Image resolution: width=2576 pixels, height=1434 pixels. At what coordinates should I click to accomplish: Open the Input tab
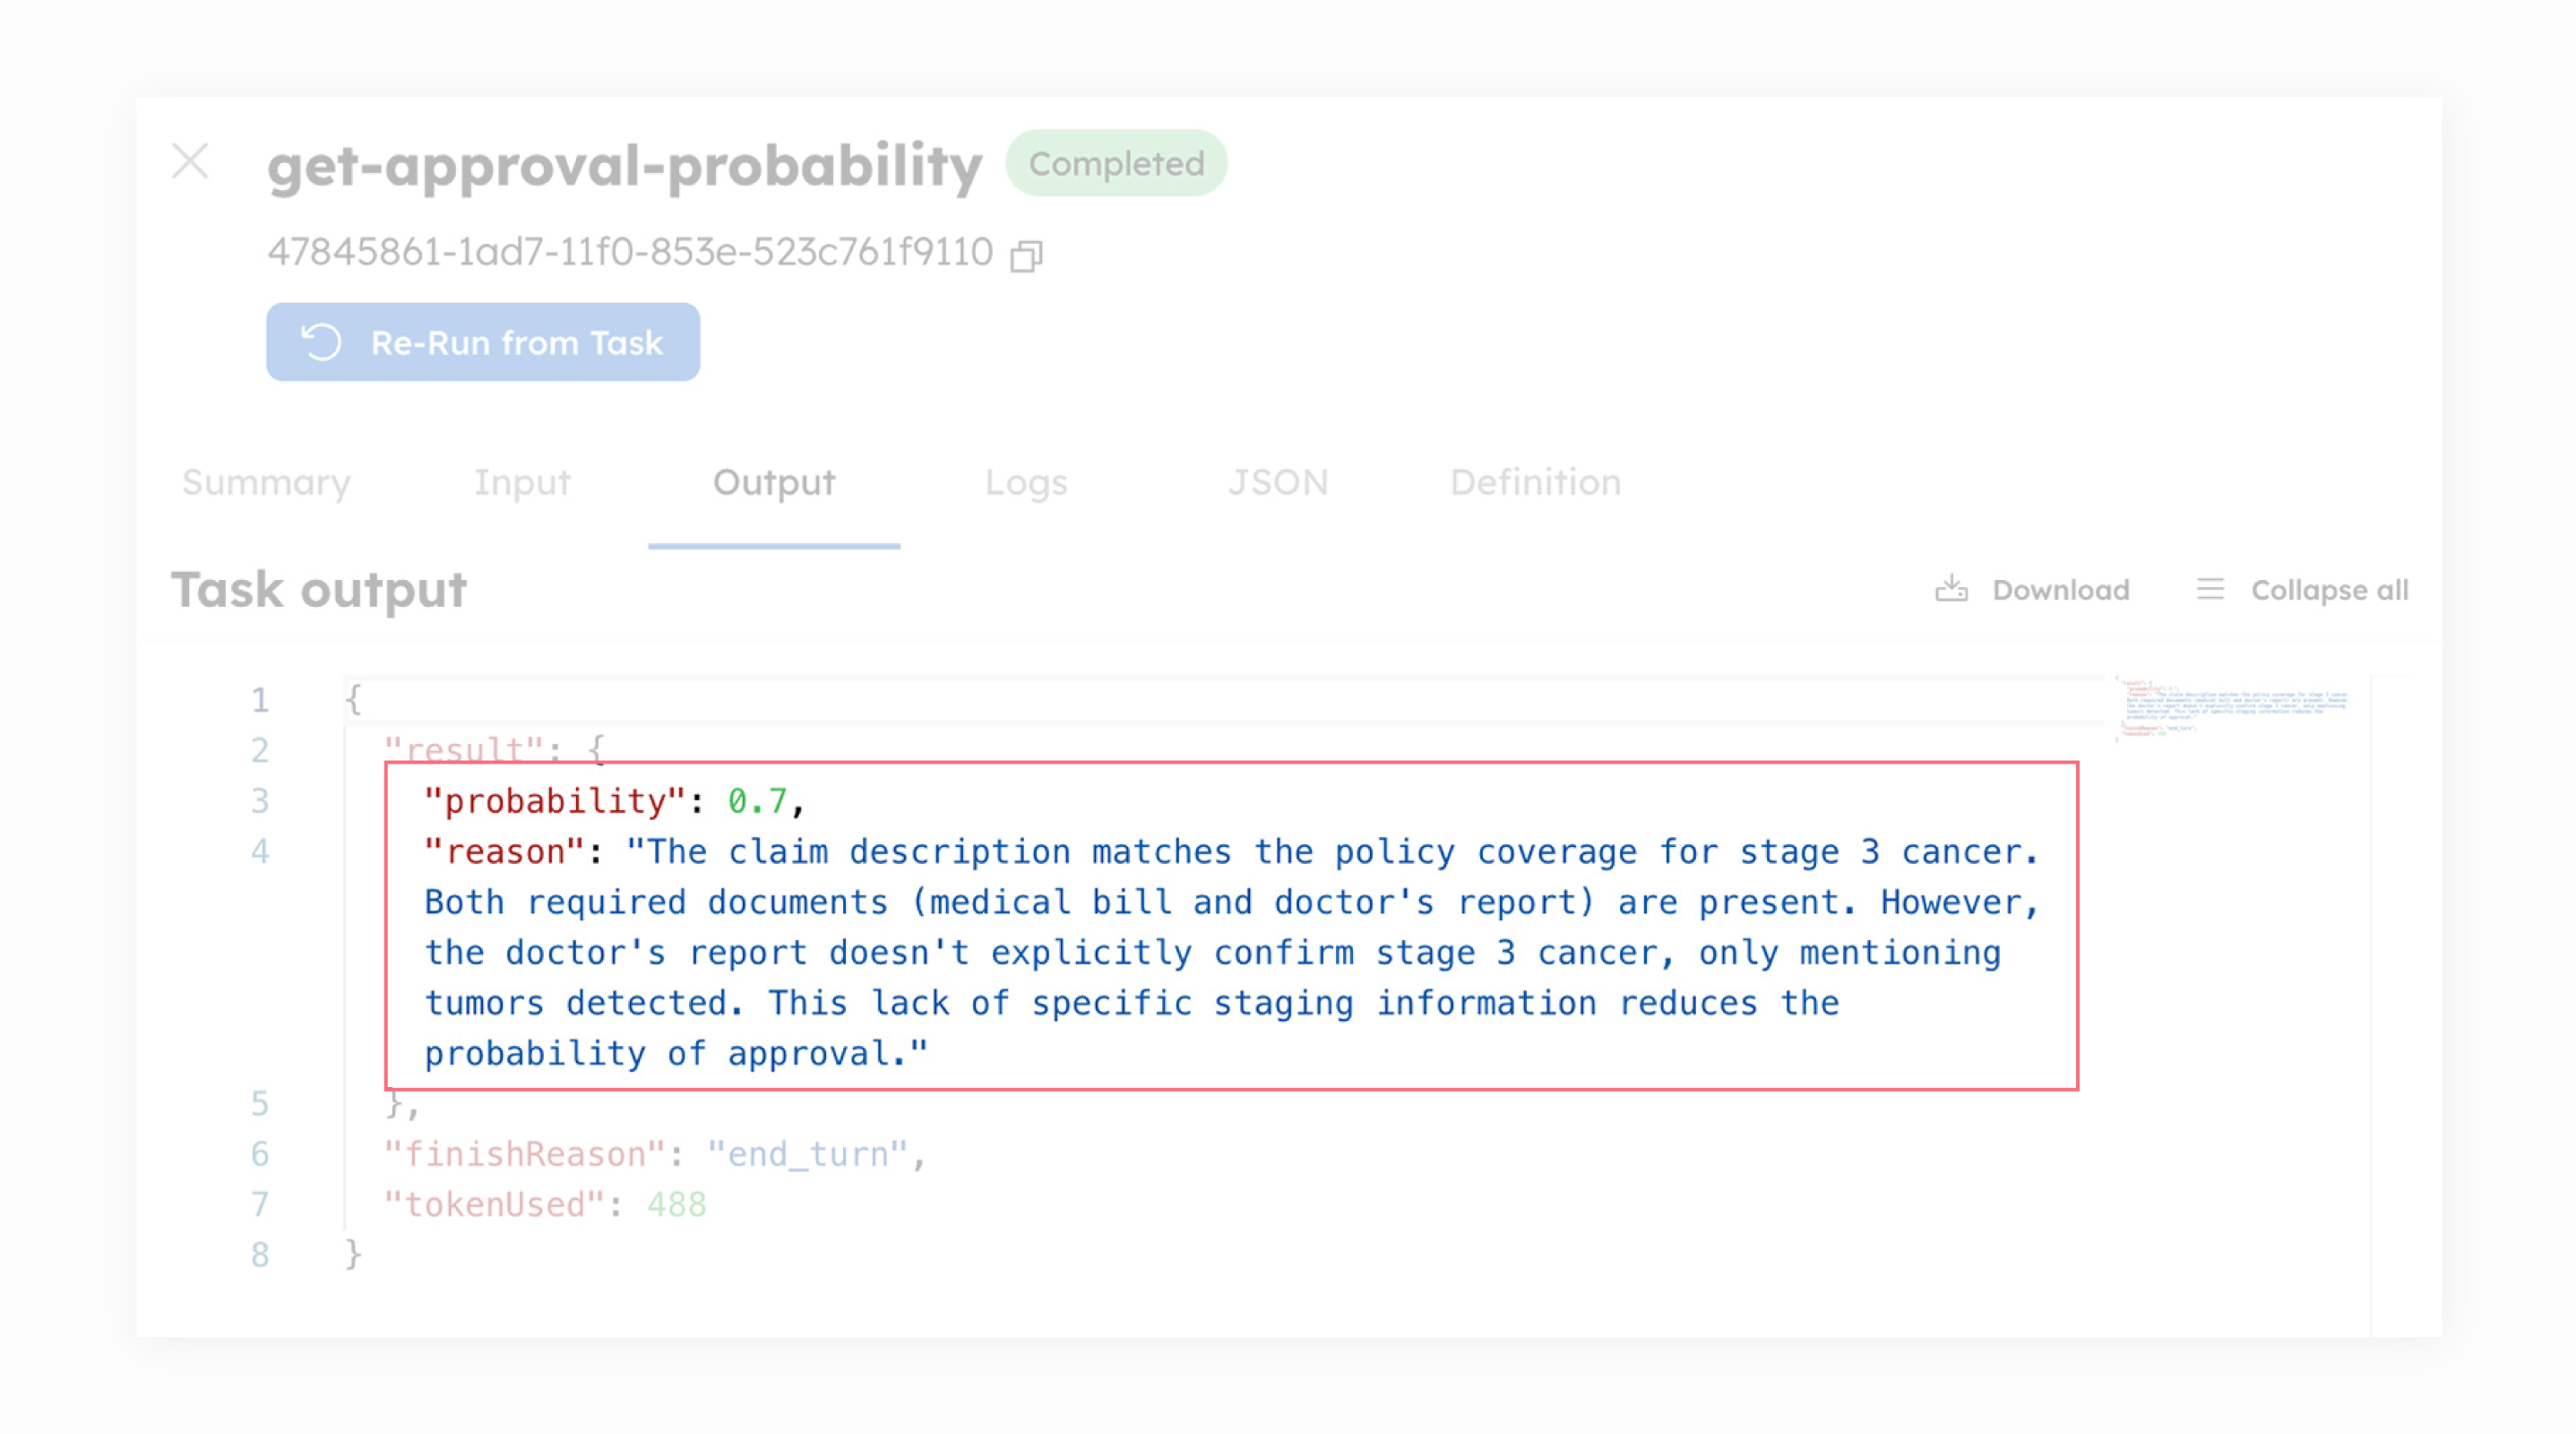click(523, 483)
